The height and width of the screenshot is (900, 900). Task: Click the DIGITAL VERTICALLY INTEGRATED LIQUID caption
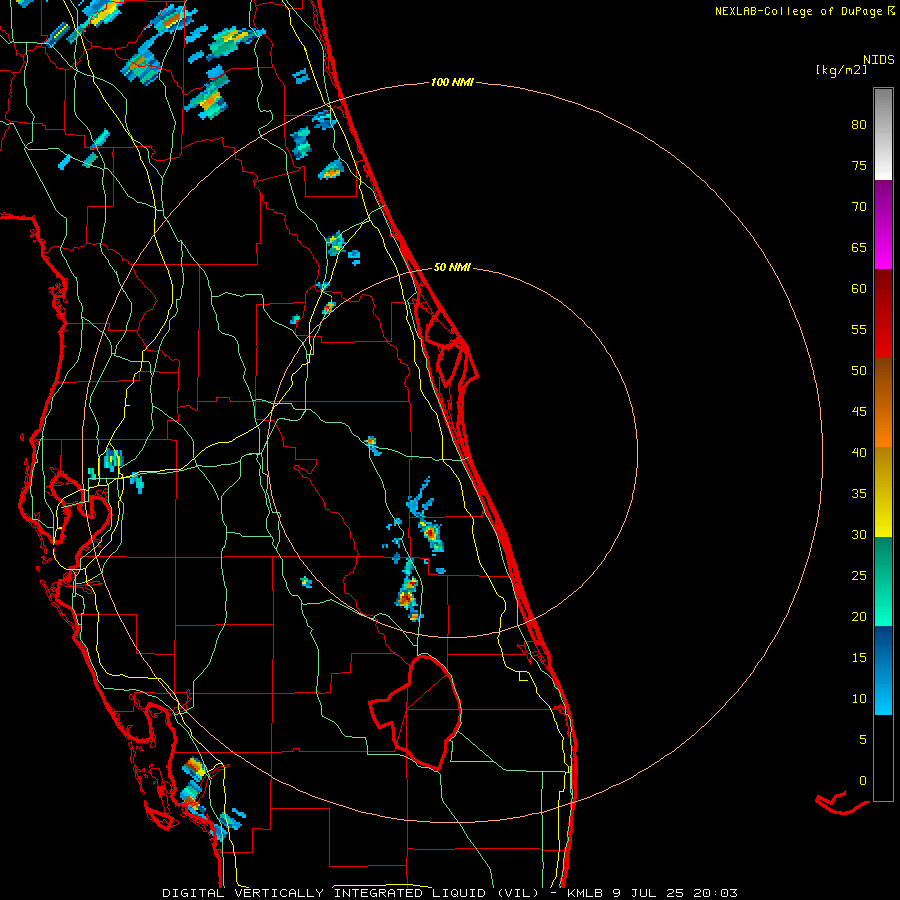(x=351, y=893)
